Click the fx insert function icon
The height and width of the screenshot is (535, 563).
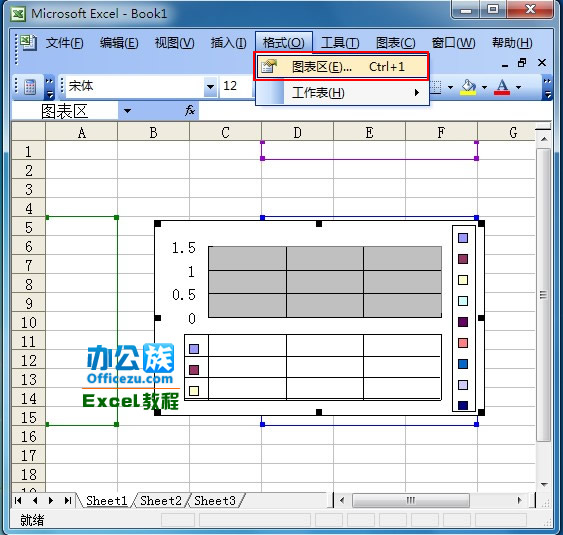pos(190,111)
